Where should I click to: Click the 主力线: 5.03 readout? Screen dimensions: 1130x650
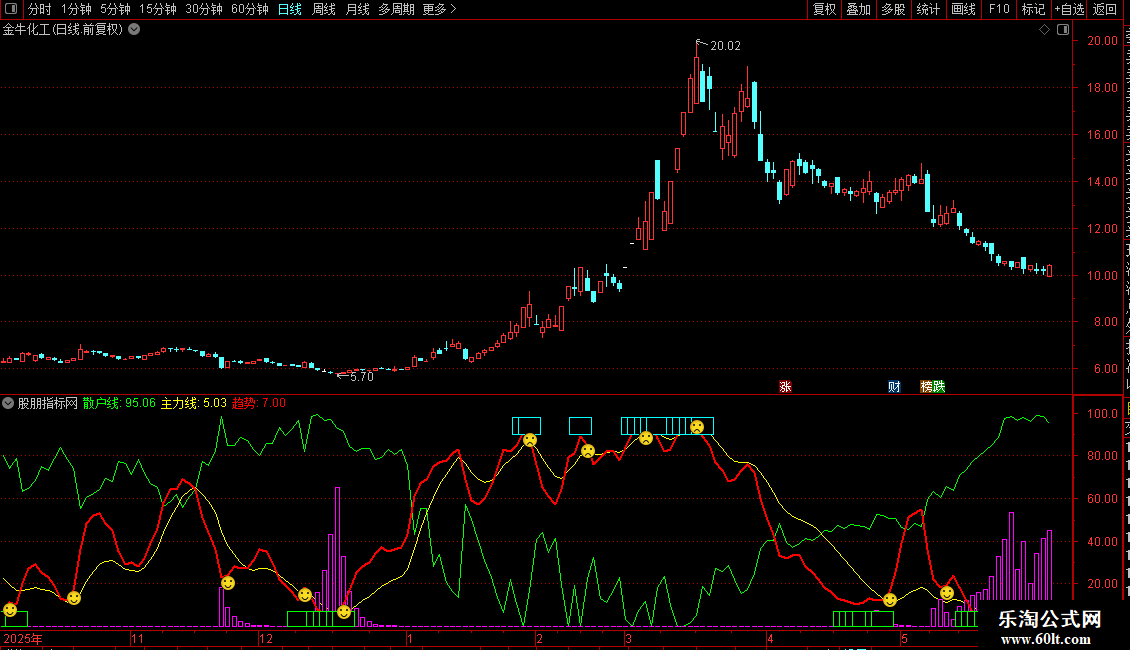pyautogui.click(x=193, y=403)
